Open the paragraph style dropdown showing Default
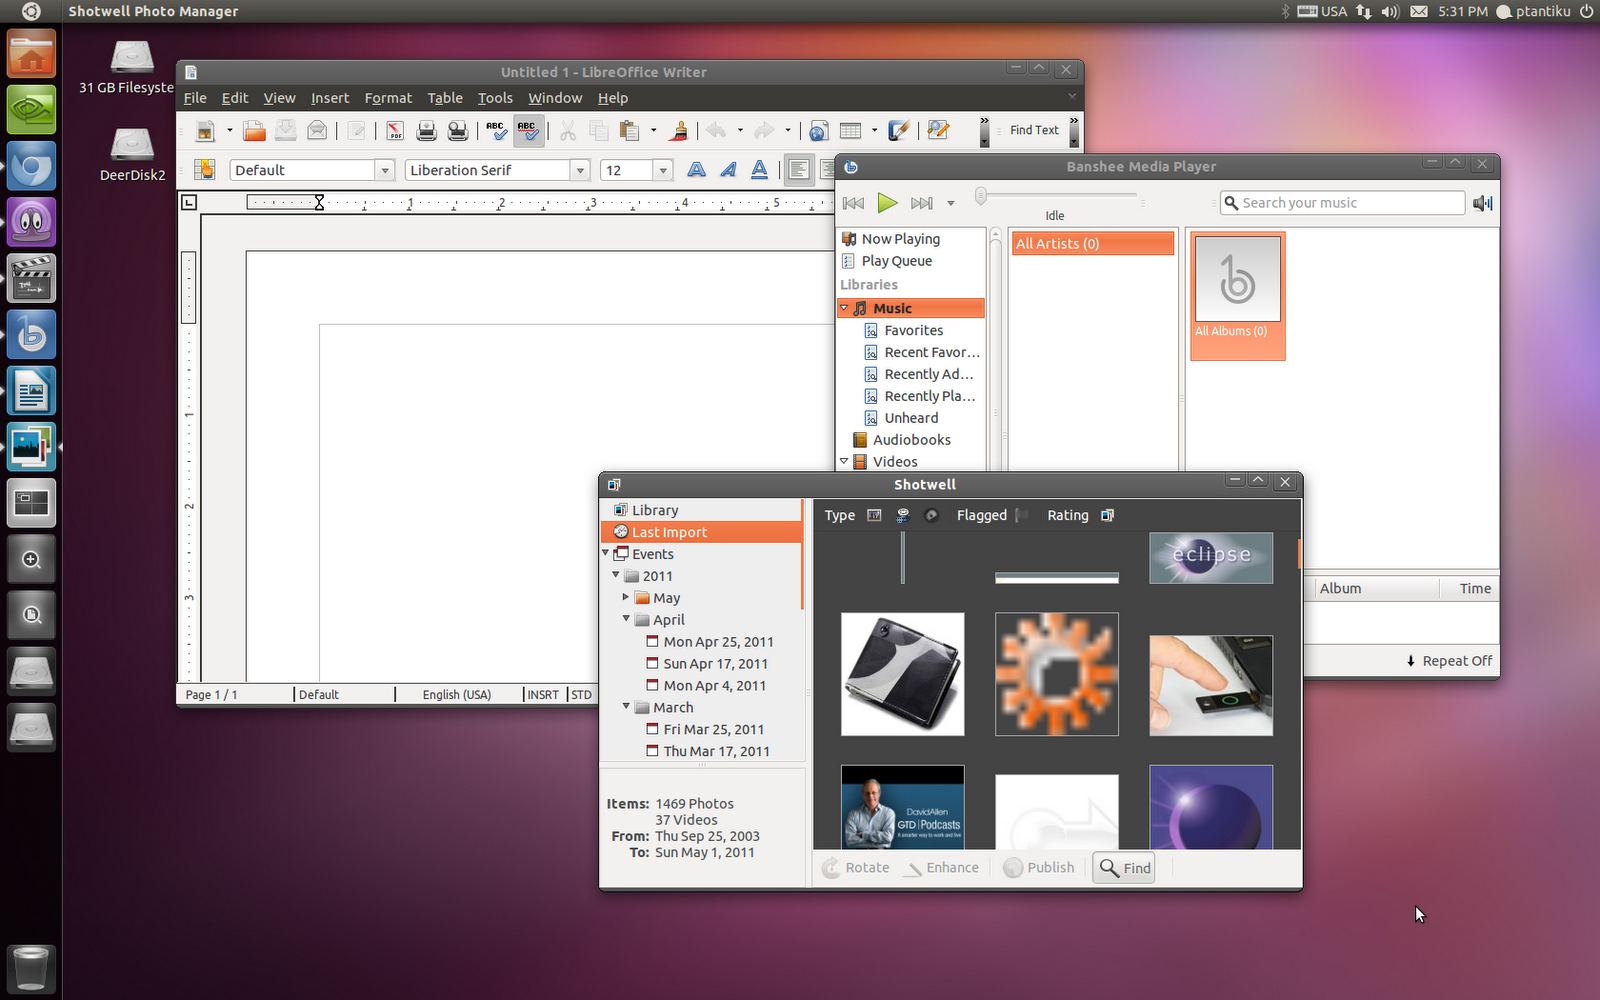 (385, 170)
